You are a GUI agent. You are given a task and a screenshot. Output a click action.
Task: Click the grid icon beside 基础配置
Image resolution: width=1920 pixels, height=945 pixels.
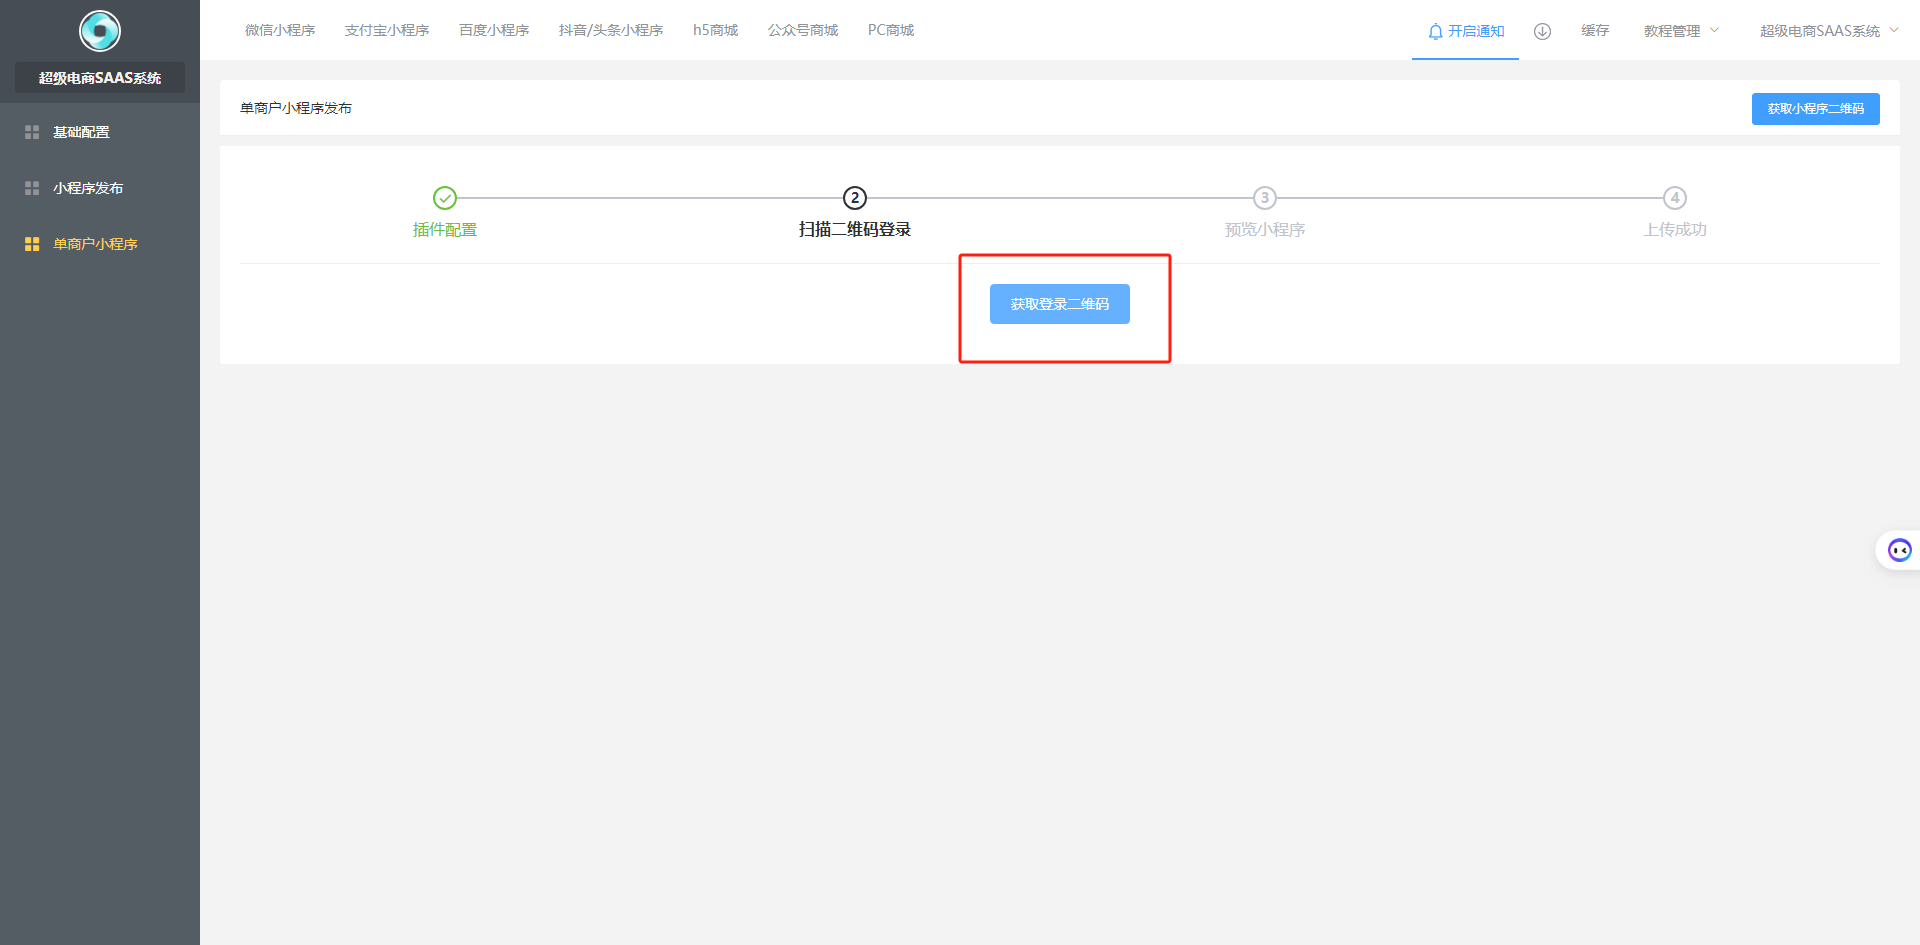[32, 132]
